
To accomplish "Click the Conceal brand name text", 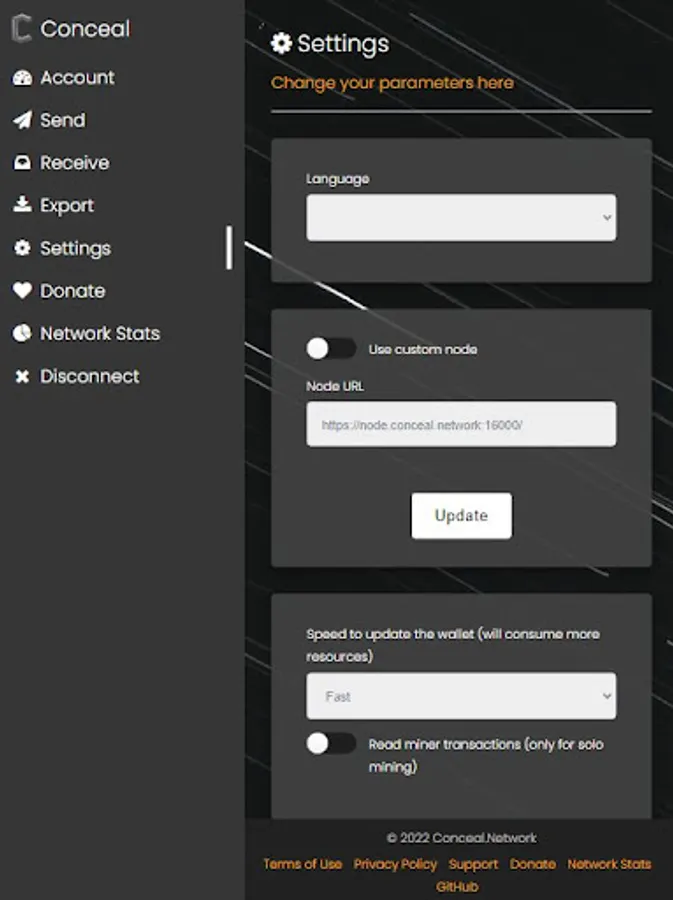I will pos(85,29).
